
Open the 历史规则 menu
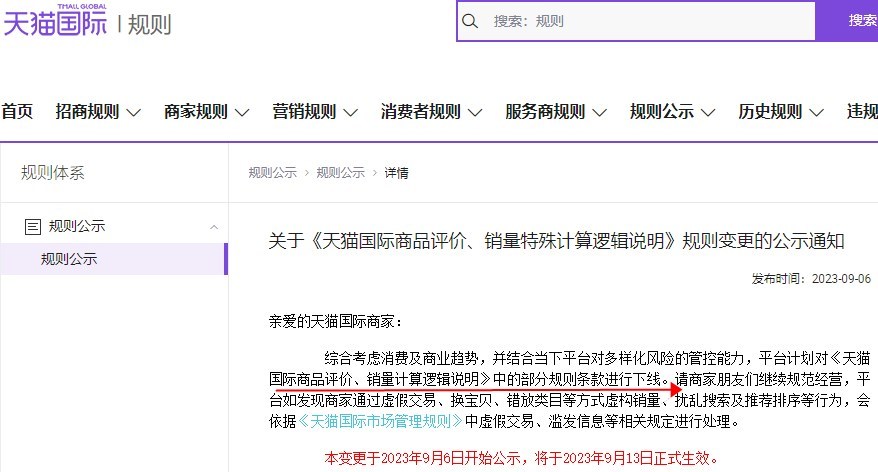(x=770, y=111)
